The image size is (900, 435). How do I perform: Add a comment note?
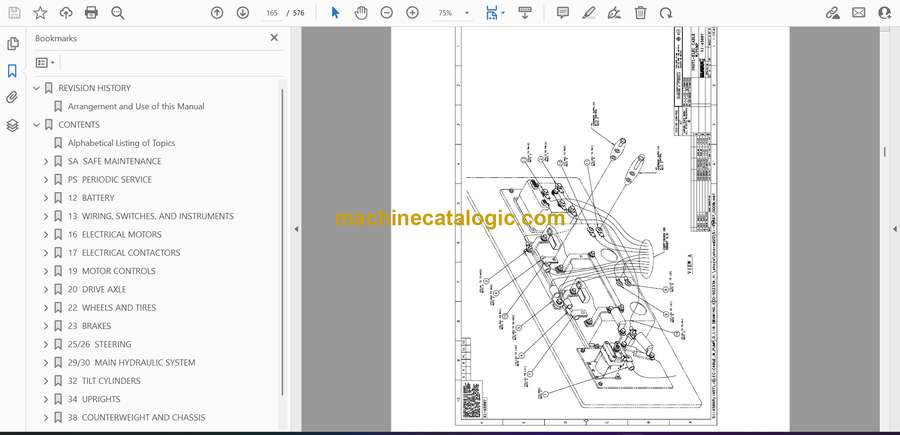(x=563, y=13)
